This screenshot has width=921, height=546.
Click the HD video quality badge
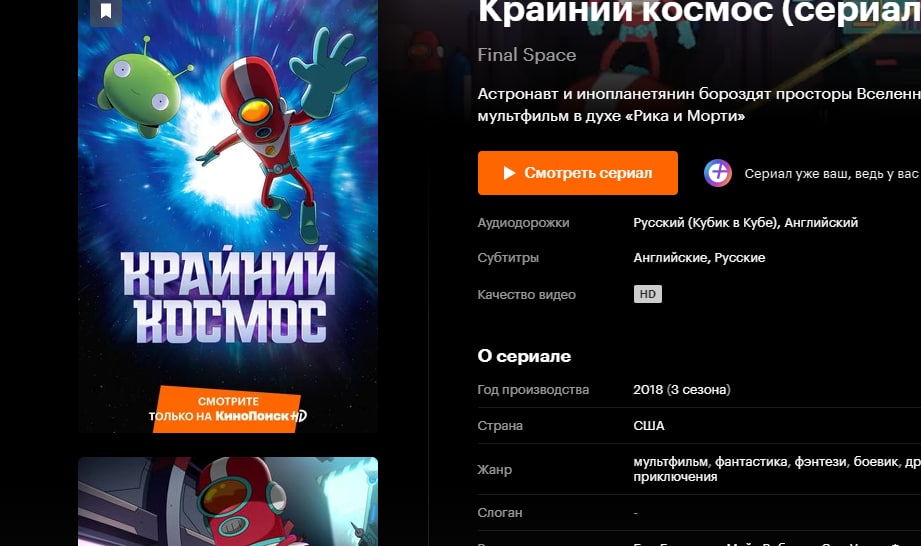coord(647,294)
